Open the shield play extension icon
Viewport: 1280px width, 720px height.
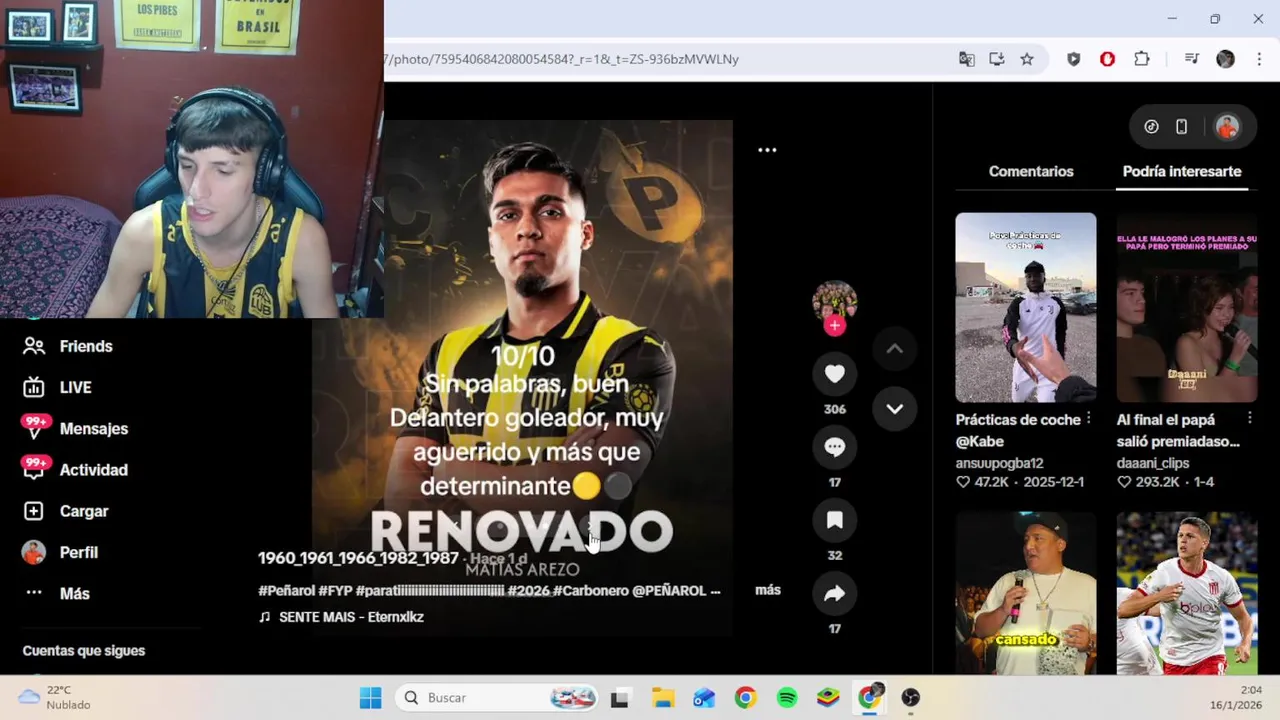click(1073, 59)
